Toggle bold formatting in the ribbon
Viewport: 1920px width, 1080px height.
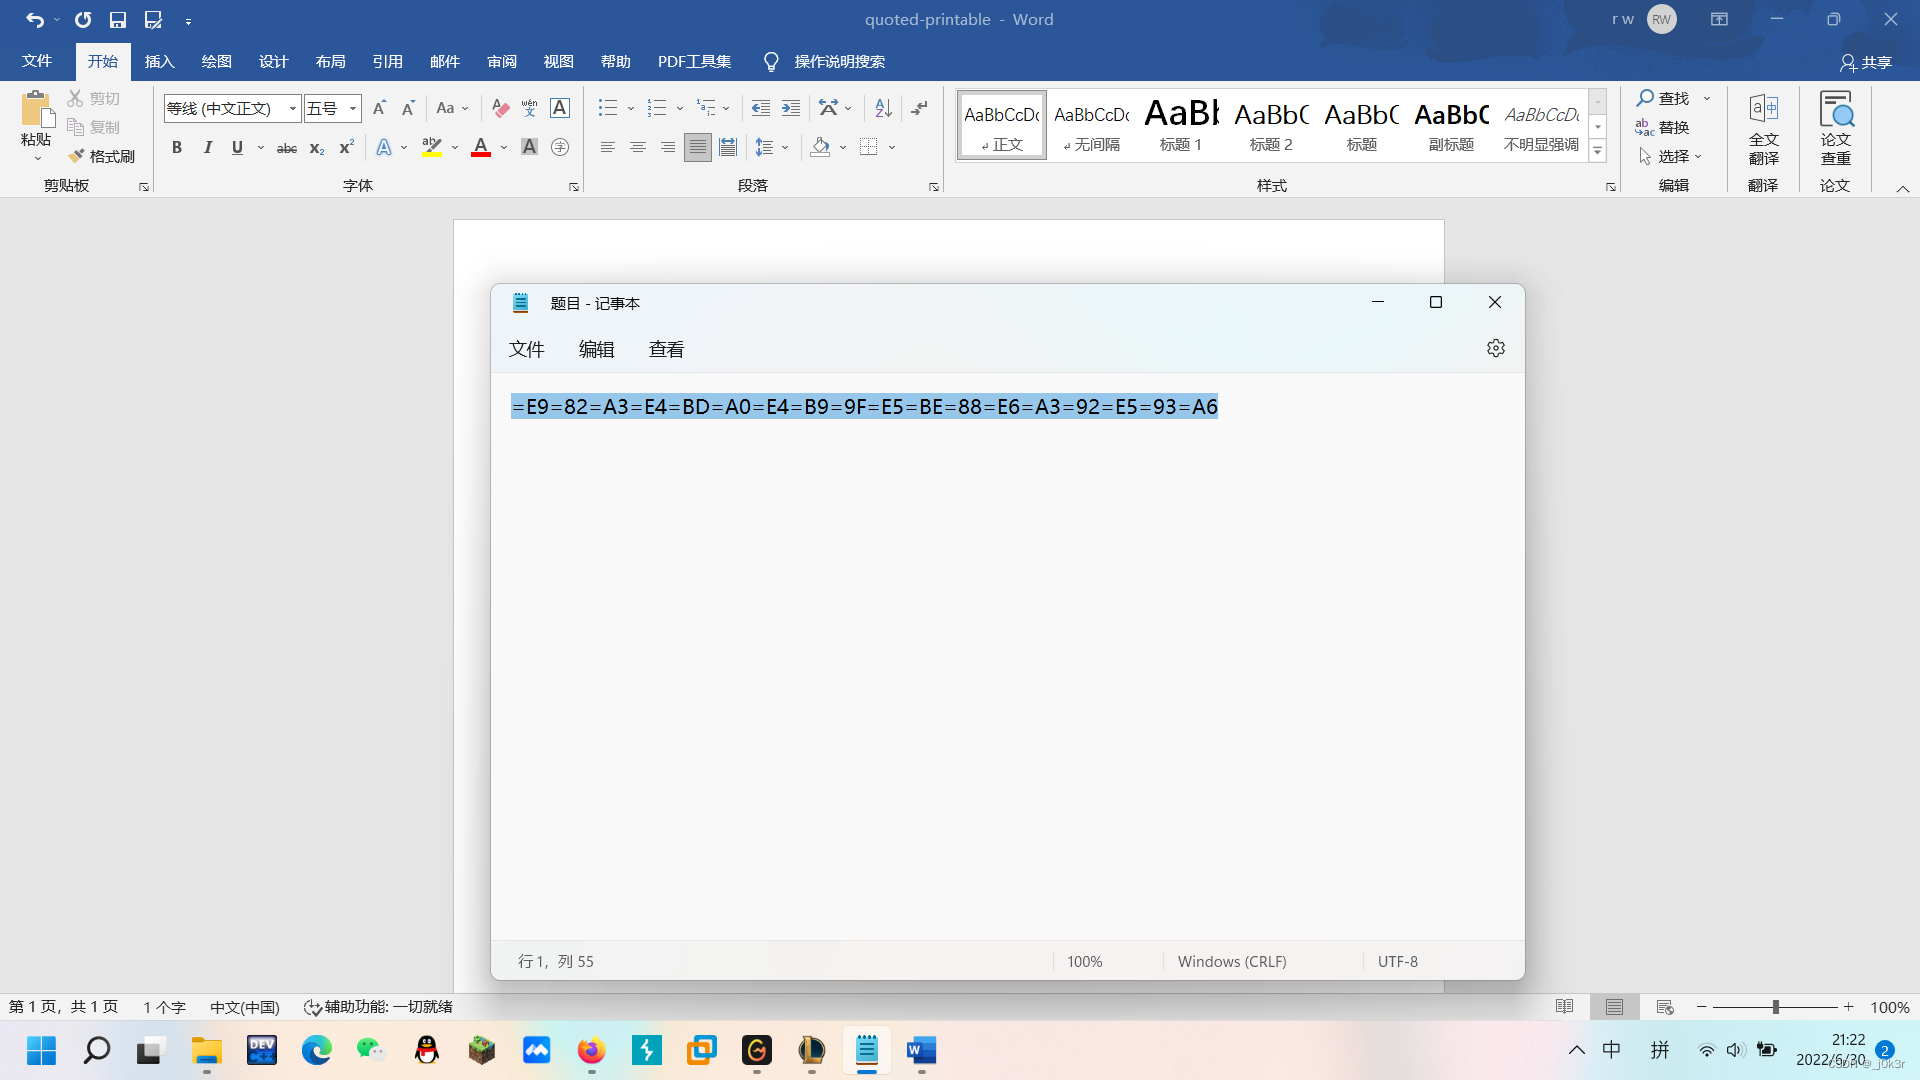pos(177,147)
